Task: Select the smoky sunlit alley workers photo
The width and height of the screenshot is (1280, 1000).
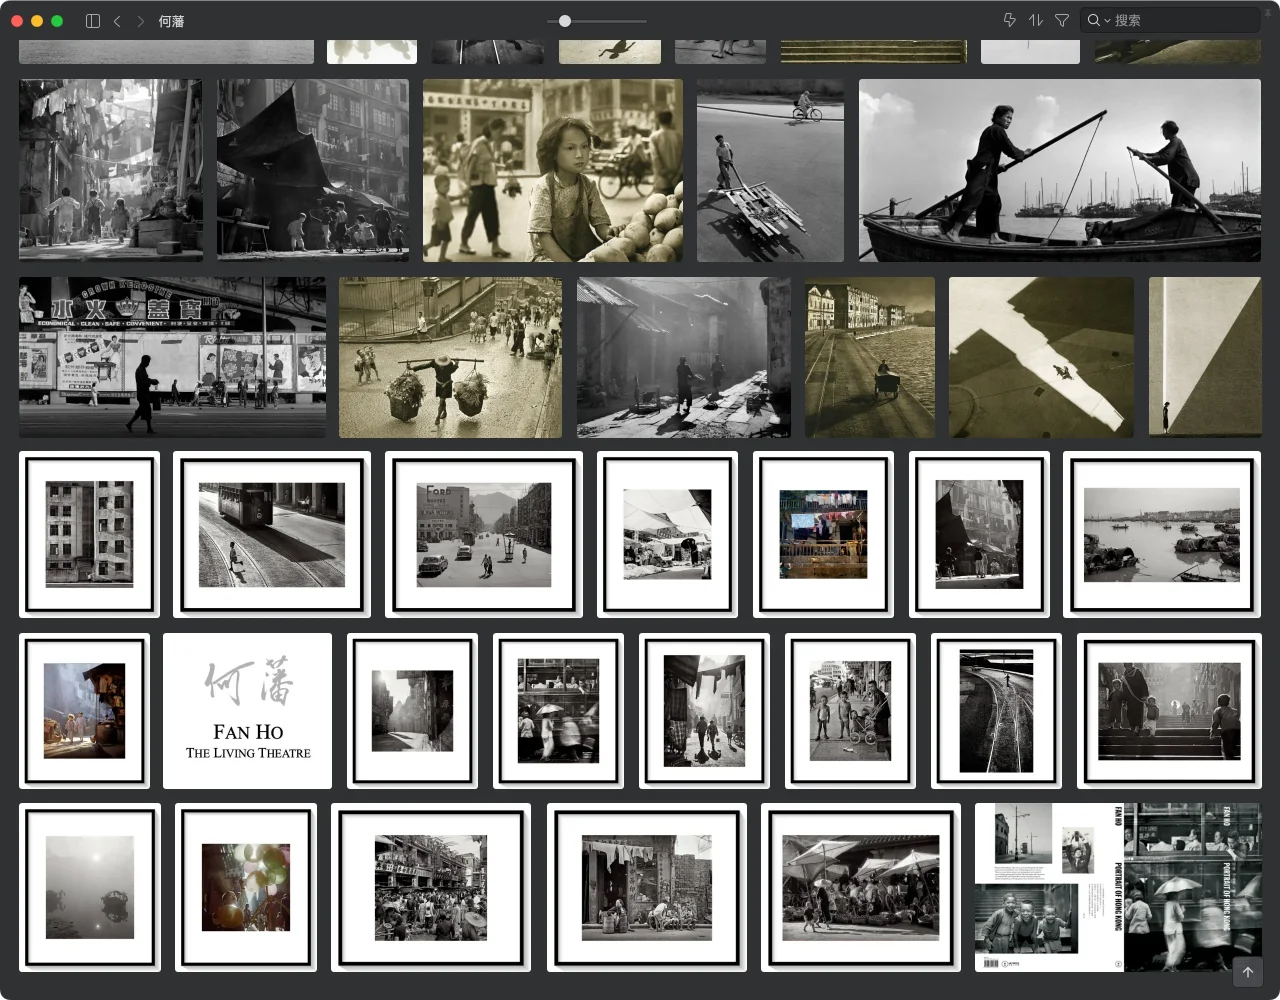Action: [684, 357]
